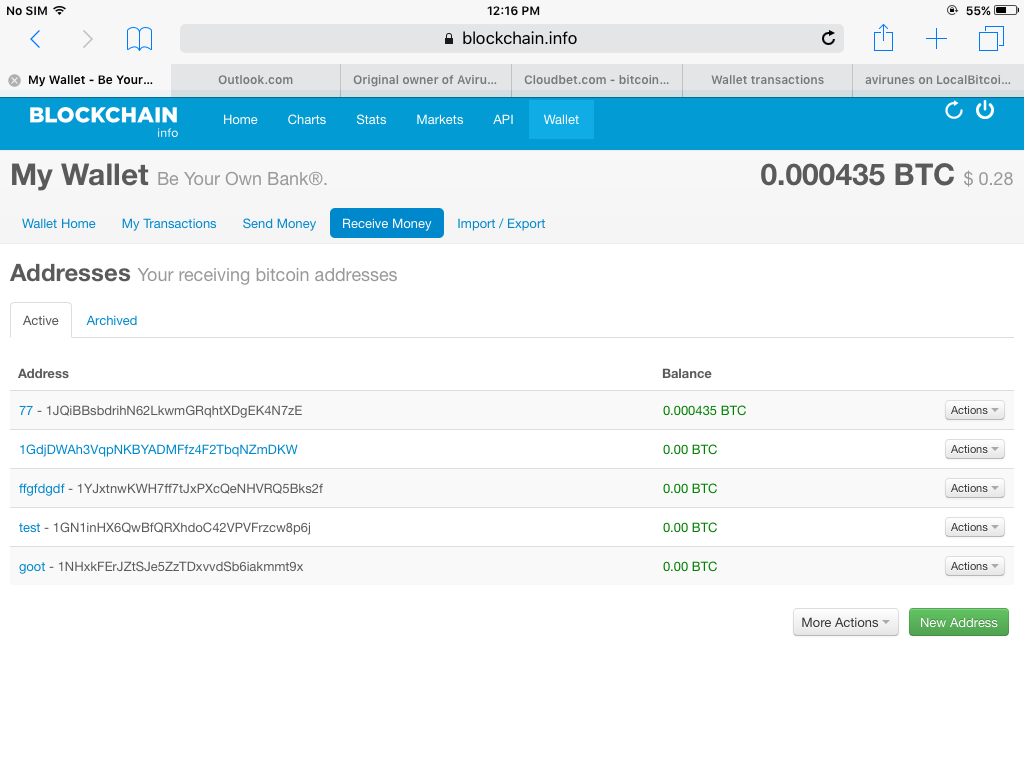Switch to the Cloudbet.com browser tab
This screenshot has width=1024, height=768.
pos(597,80)
